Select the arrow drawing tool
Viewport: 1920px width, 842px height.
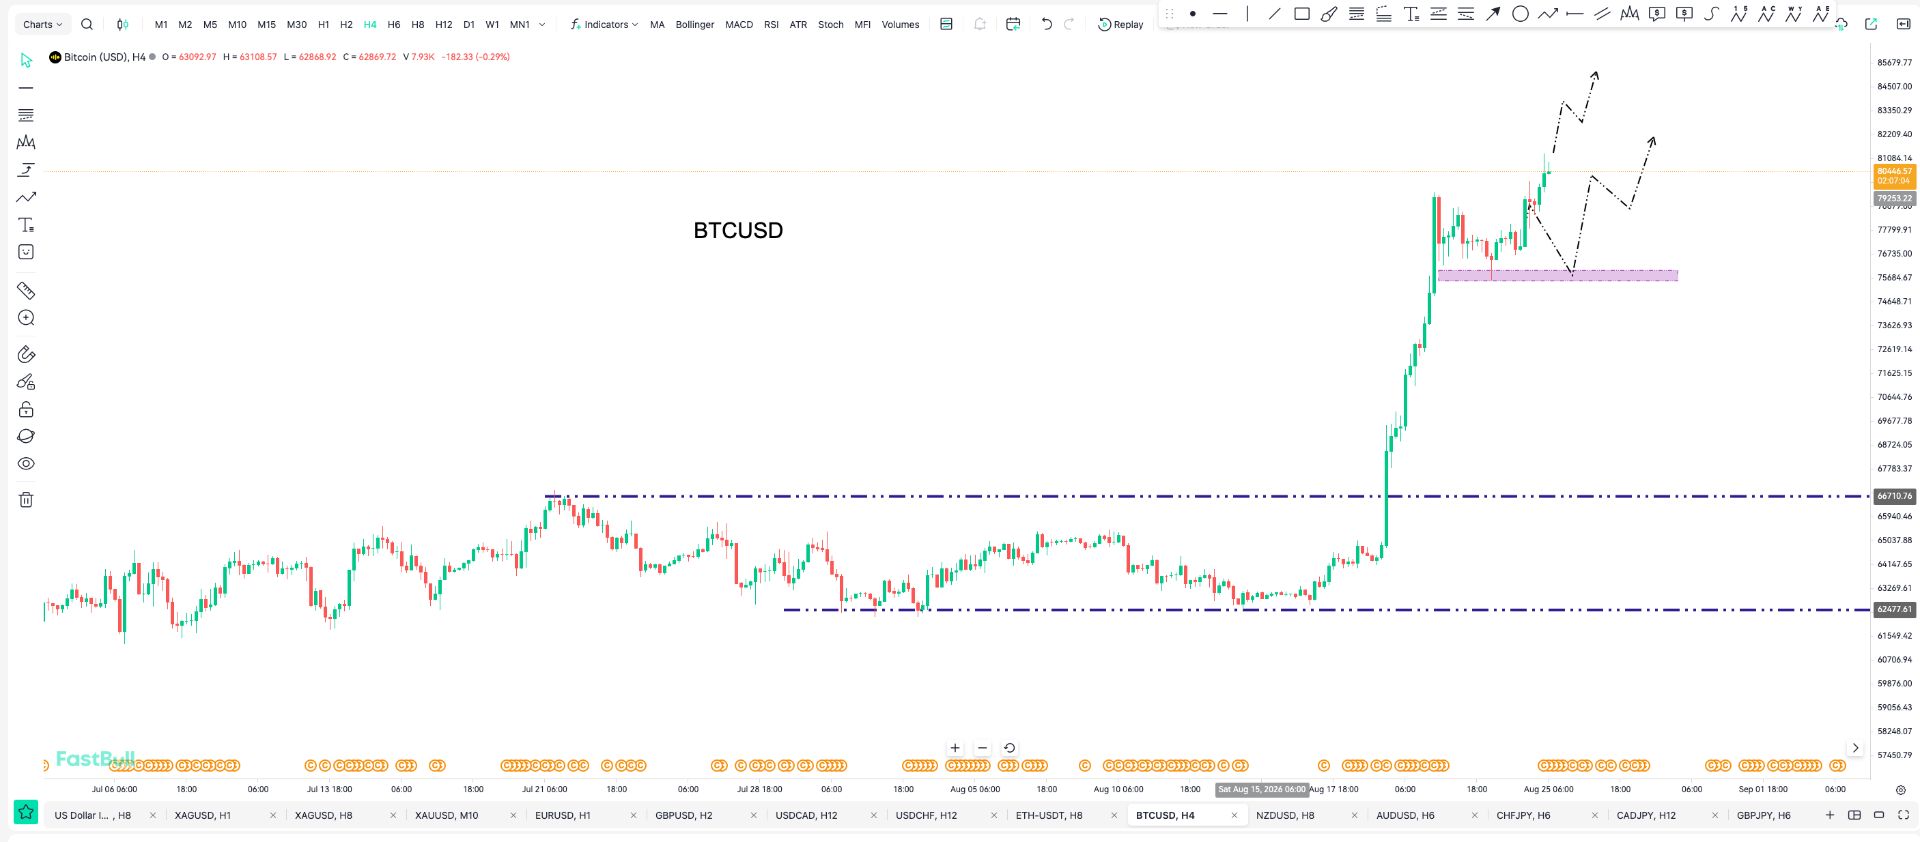[x=1493, y=14]
